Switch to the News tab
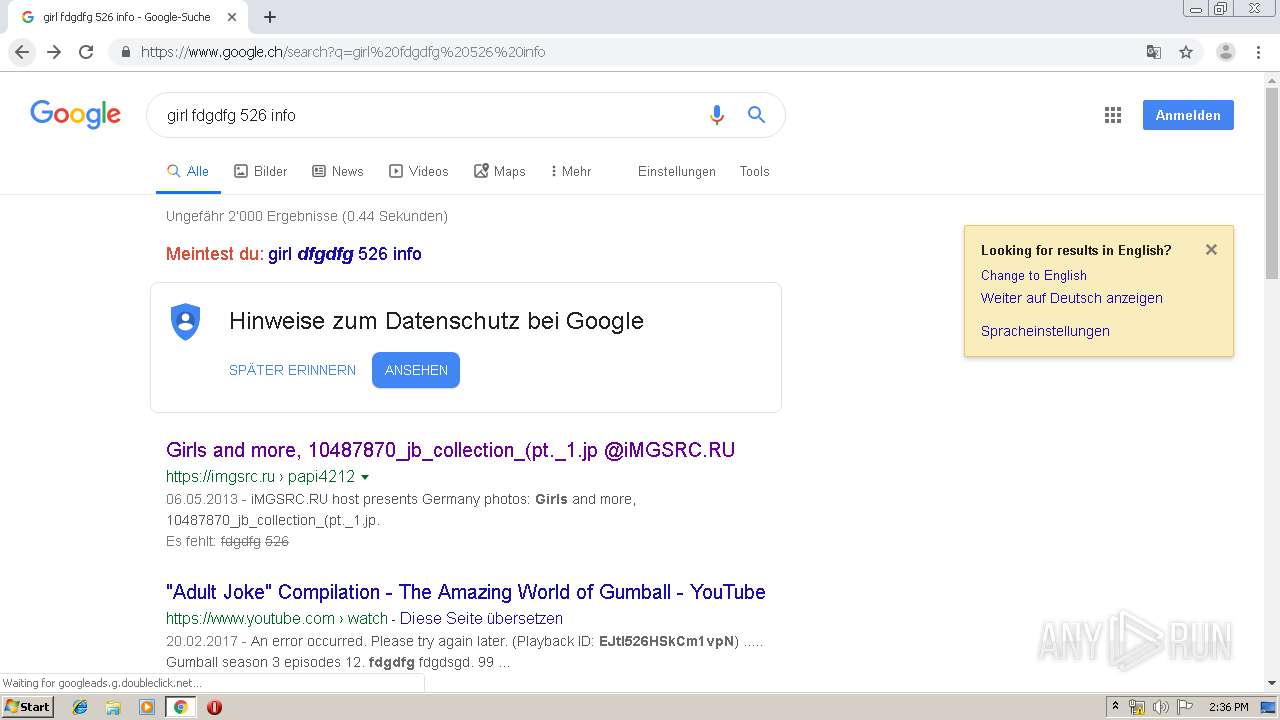The width and height of the screenshot is (1280, 720). pyautogui.click(x=337, y=171)
